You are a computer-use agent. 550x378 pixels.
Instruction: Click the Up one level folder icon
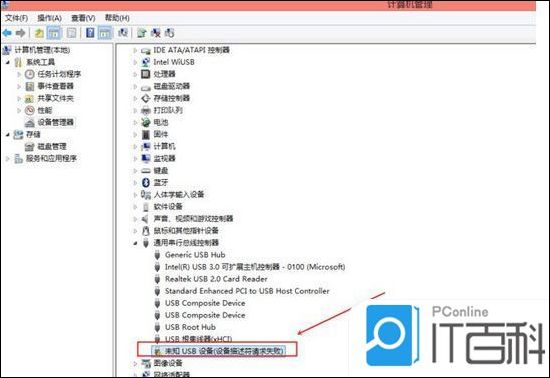coord(39,33)
